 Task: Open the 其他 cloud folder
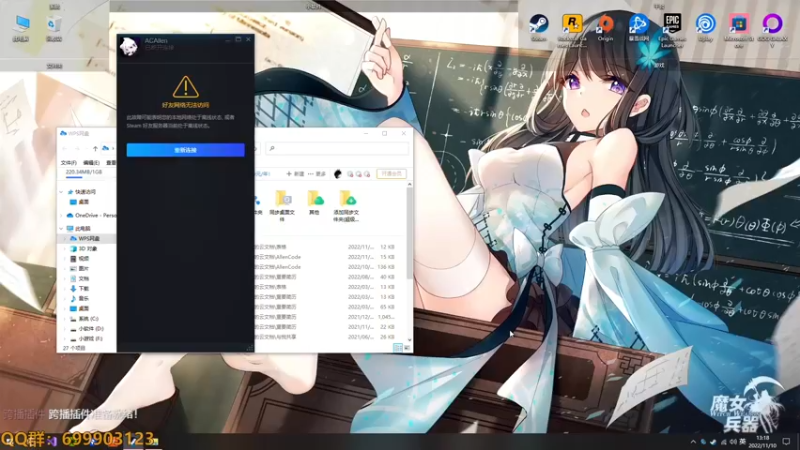pos(315,203)
